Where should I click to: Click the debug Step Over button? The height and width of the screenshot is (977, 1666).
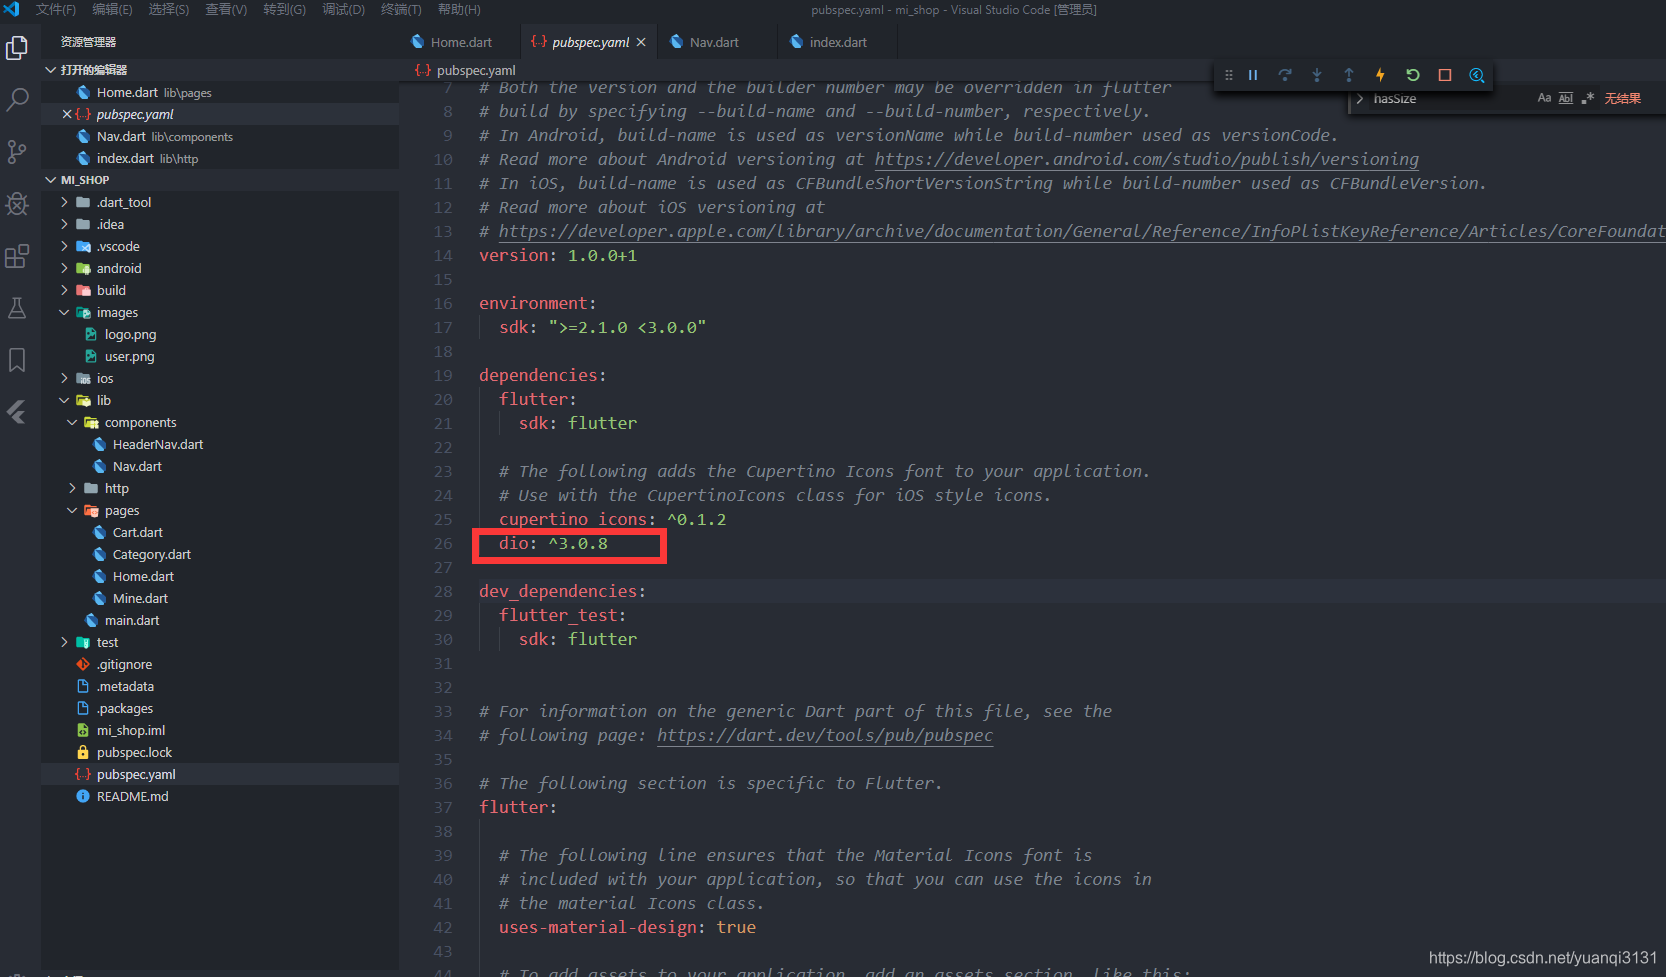pyautogui.click(x=1285, y=75)
